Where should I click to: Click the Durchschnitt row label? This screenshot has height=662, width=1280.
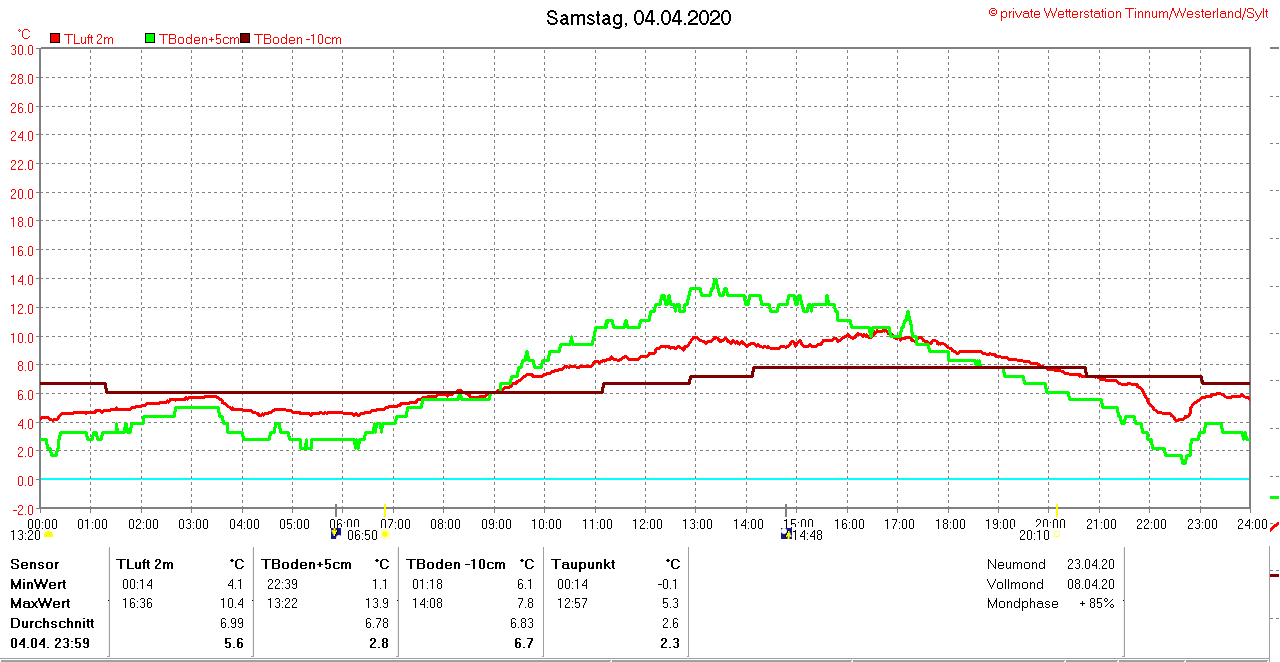52,623
